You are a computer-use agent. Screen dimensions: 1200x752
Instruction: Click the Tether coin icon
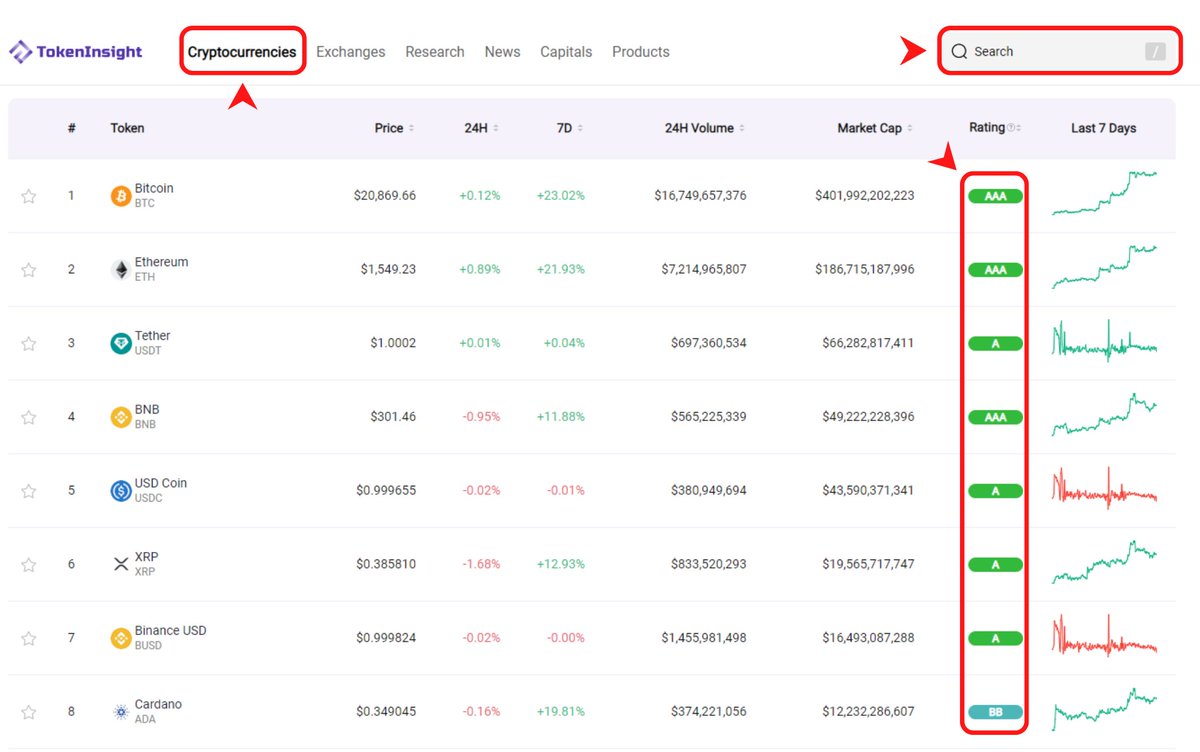(121, 344)
